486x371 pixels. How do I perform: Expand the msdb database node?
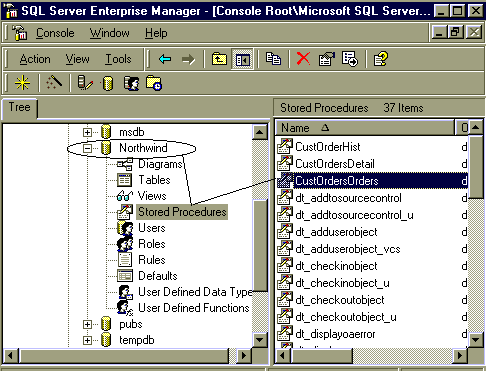pos(87,132)
